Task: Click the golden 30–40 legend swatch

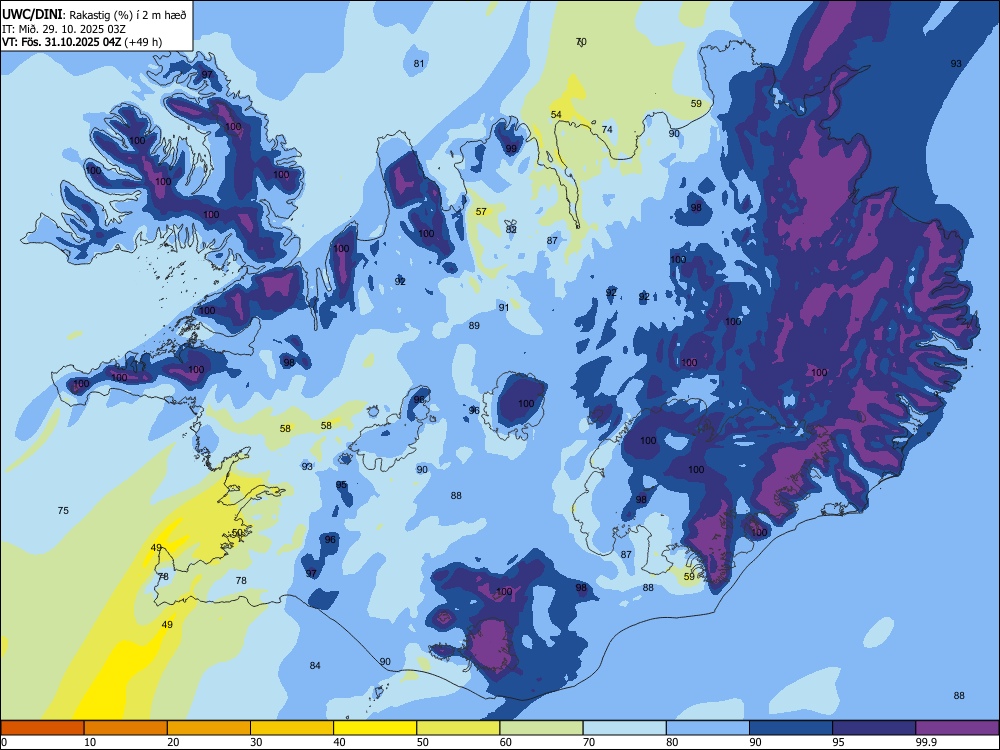Action: 292,728
